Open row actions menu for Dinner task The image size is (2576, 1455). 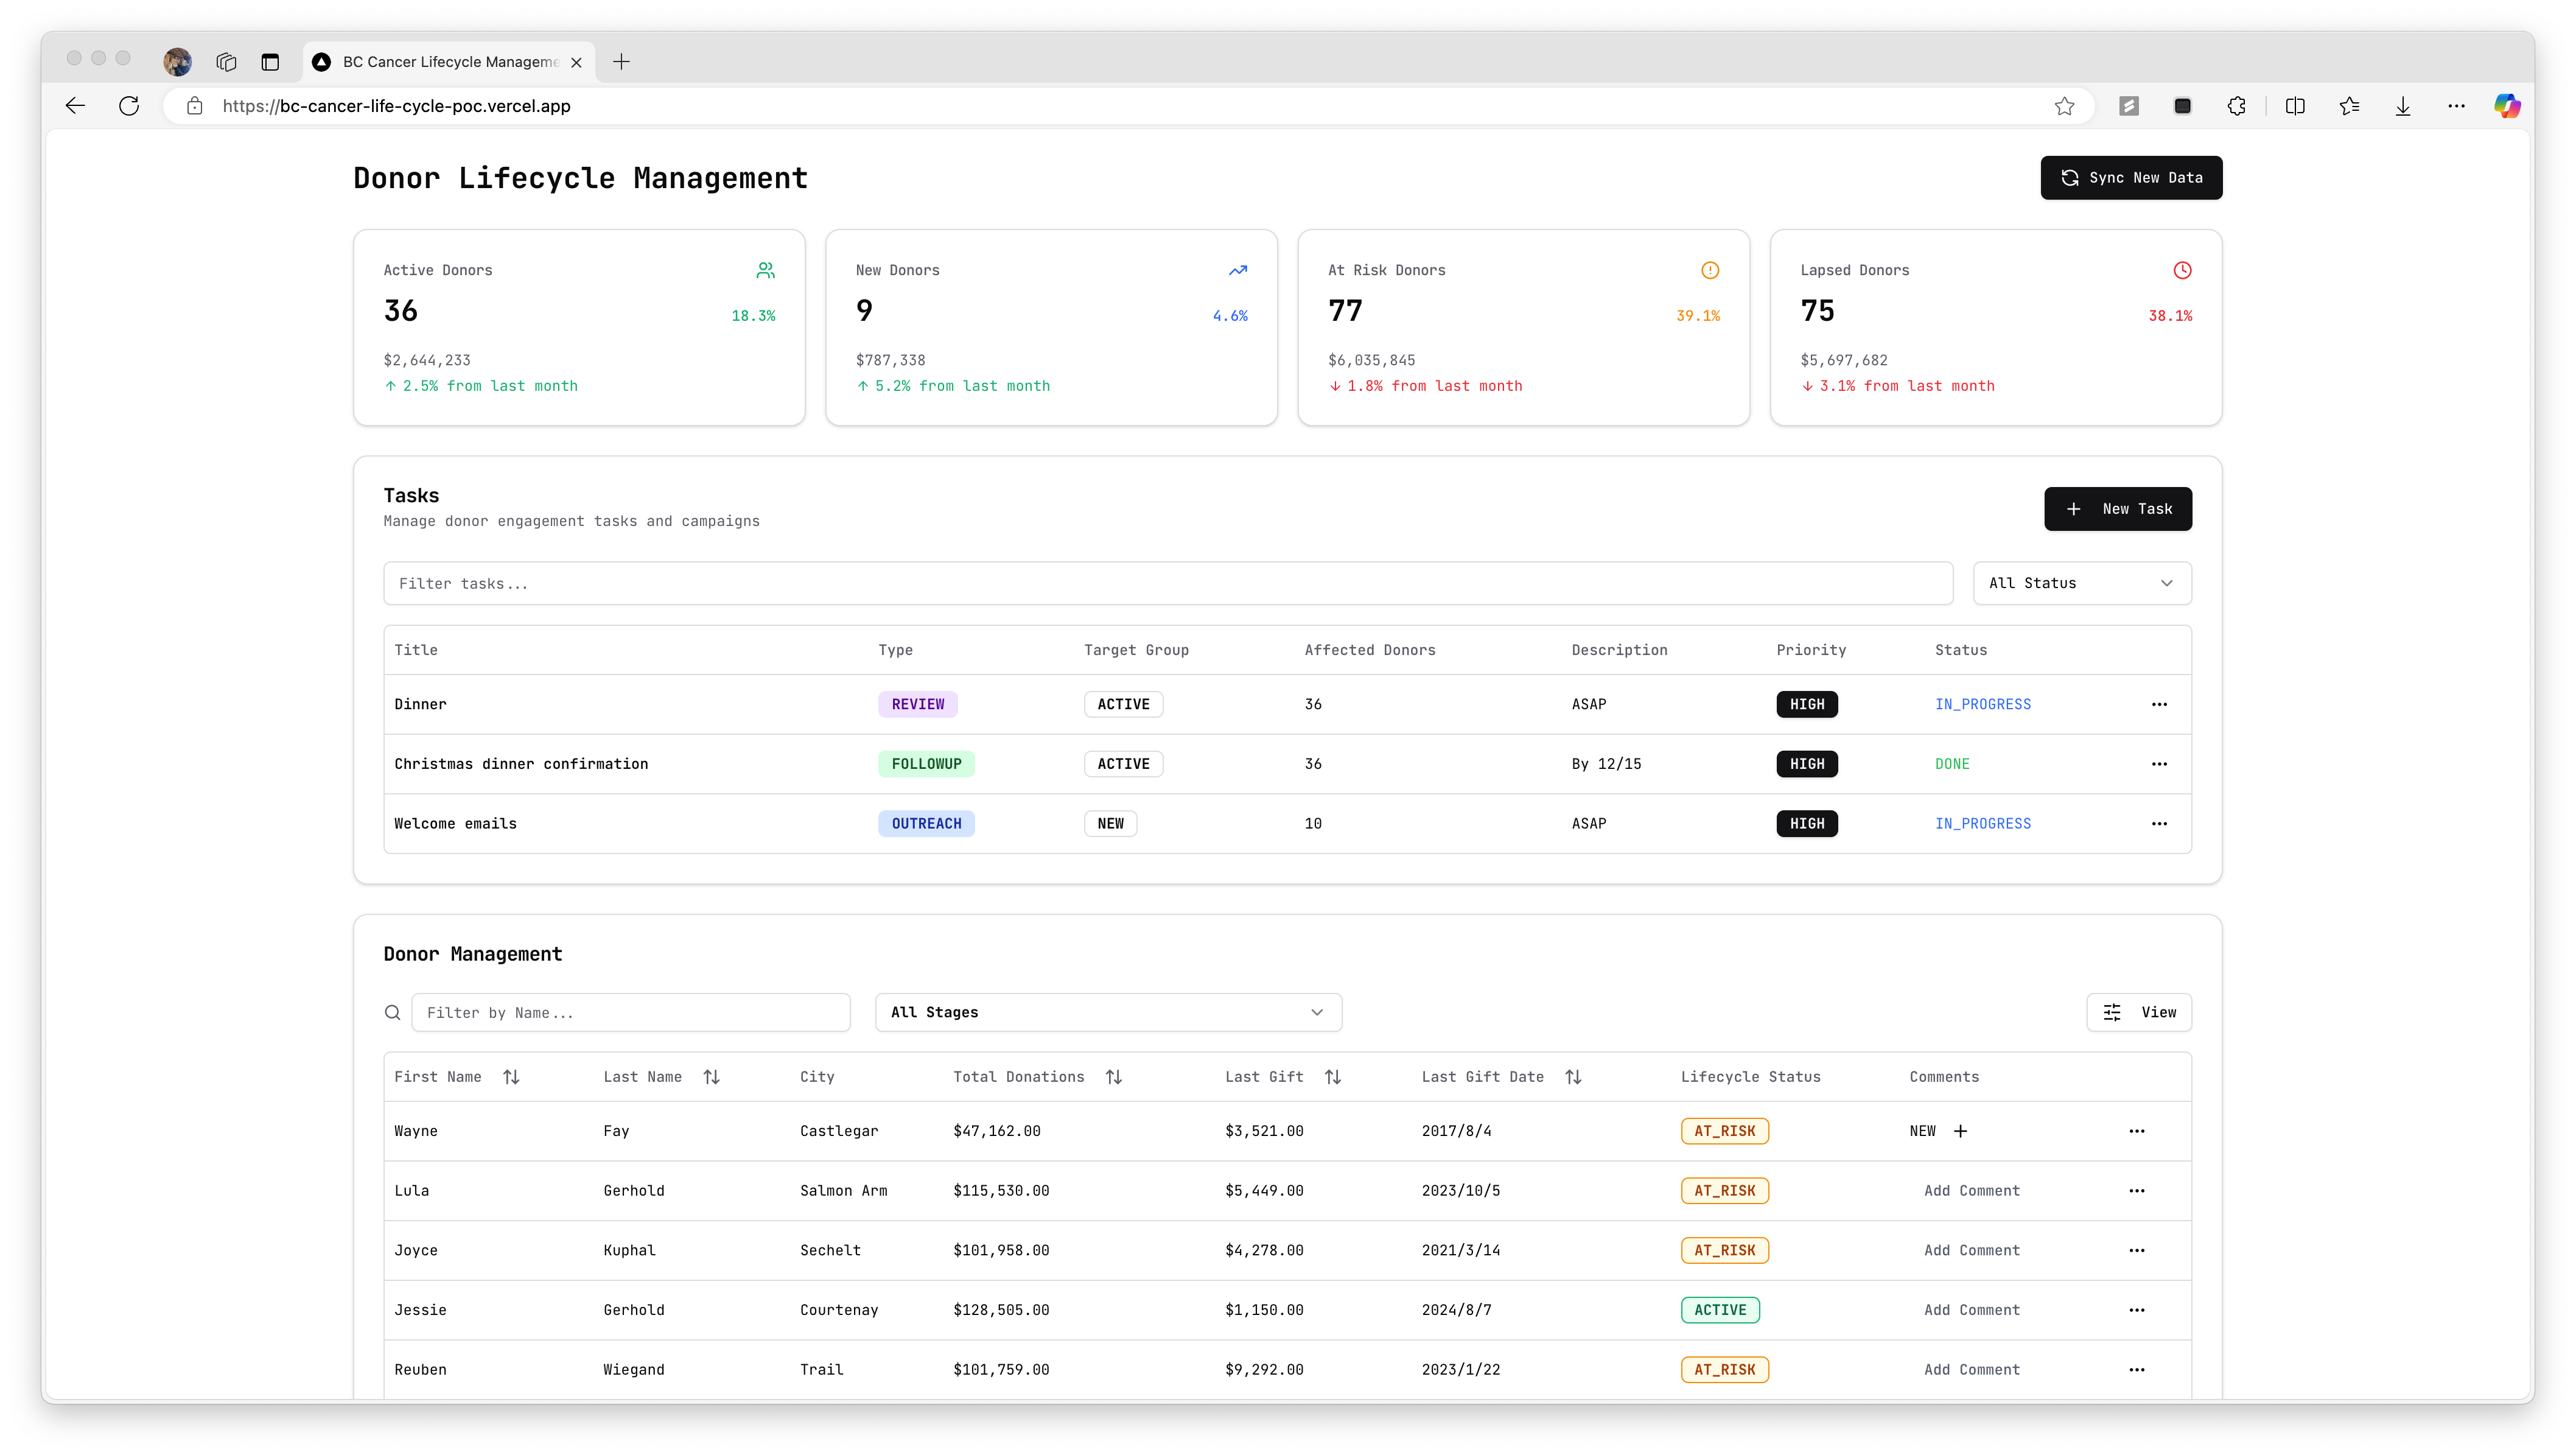coord(2159,704)
